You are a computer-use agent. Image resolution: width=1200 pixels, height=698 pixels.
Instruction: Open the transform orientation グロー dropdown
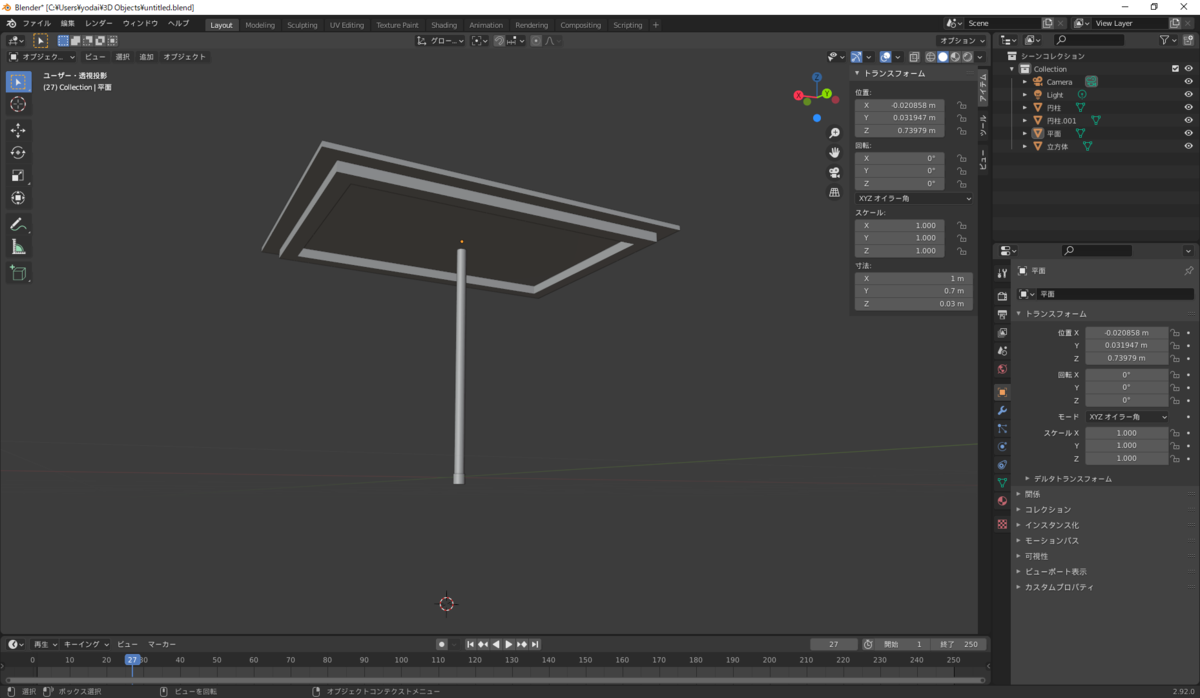441,41
